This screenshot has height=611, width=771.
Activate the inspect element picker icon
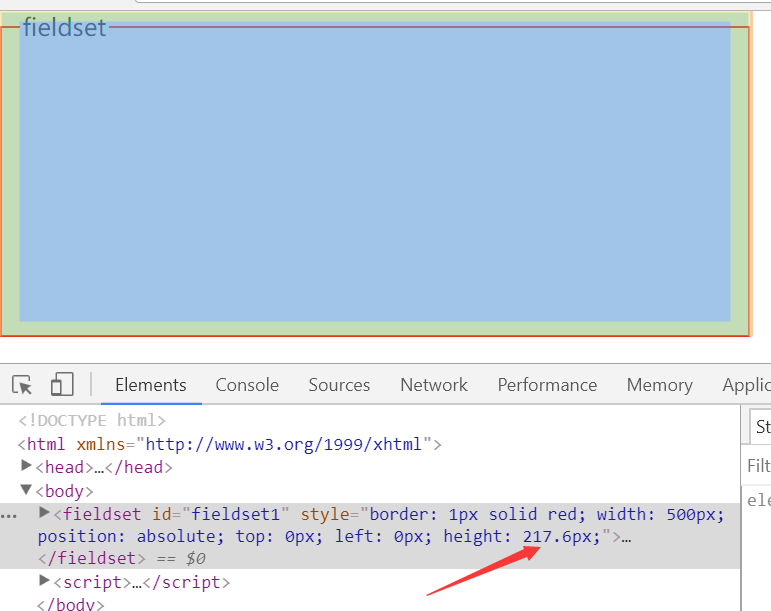pos(22,384)
